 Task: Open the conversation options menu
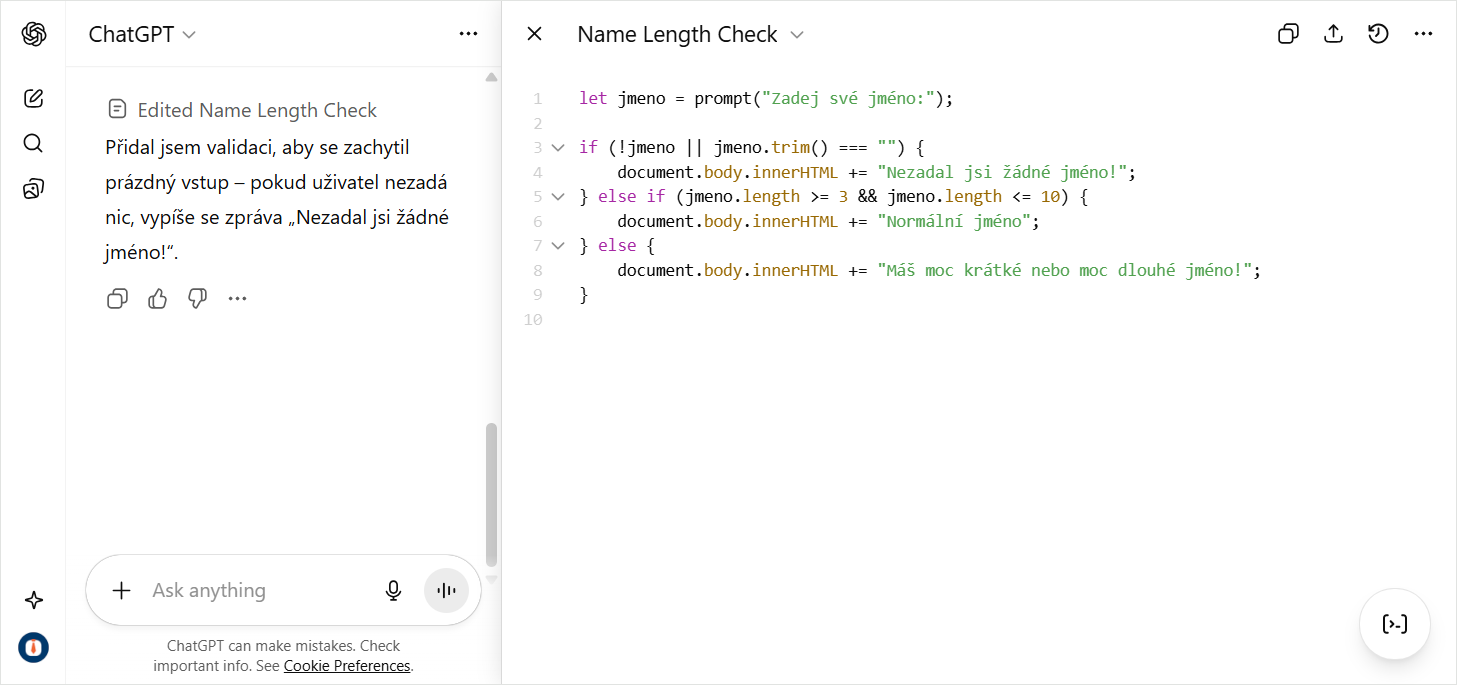[468, 33]
